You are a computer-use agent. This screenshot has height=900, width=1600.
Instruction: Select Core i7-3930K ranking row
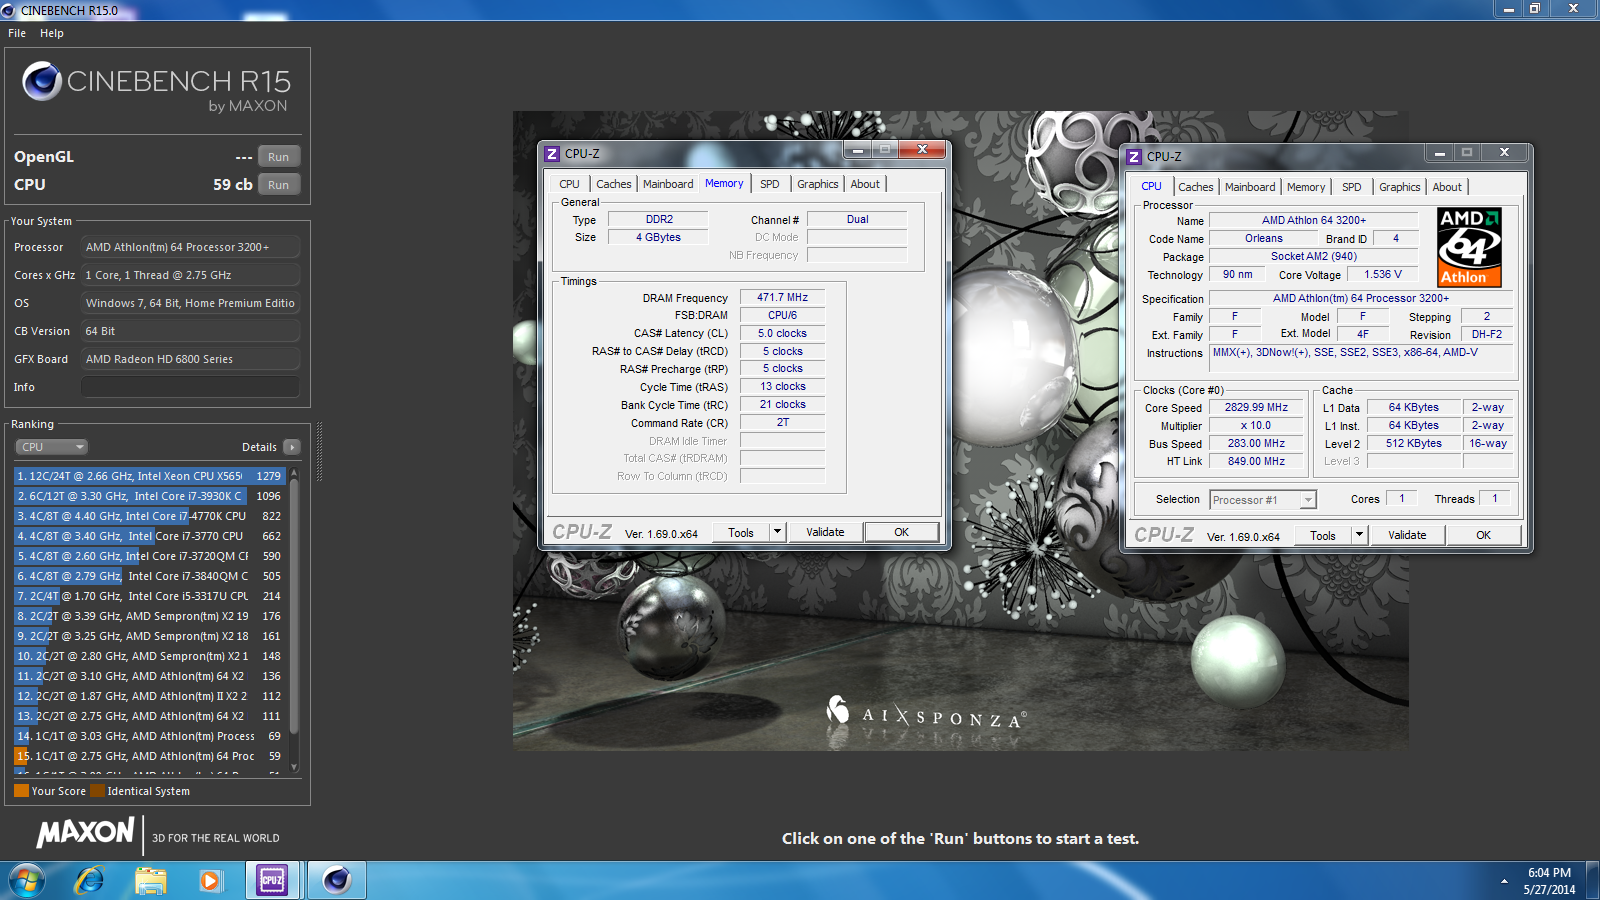click(150, 496)
